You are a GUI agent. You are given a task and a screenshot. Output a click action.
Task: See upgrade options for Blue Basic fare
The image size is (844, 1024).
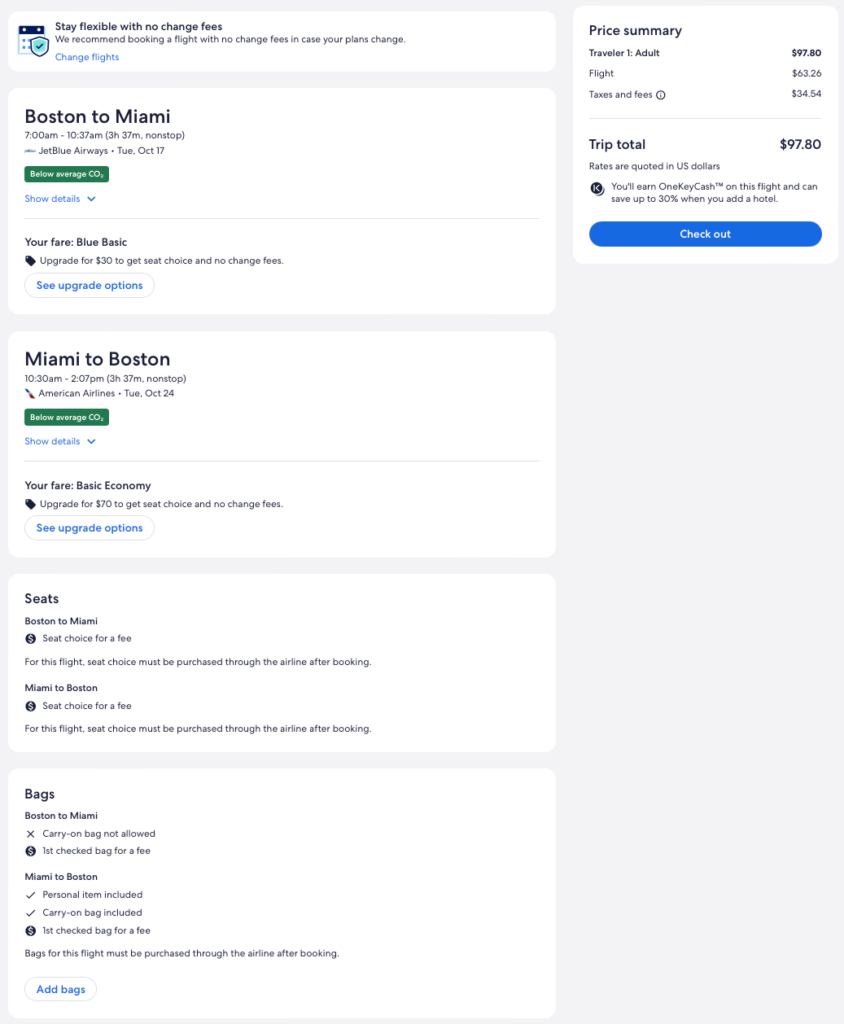[x=89, y=286]
